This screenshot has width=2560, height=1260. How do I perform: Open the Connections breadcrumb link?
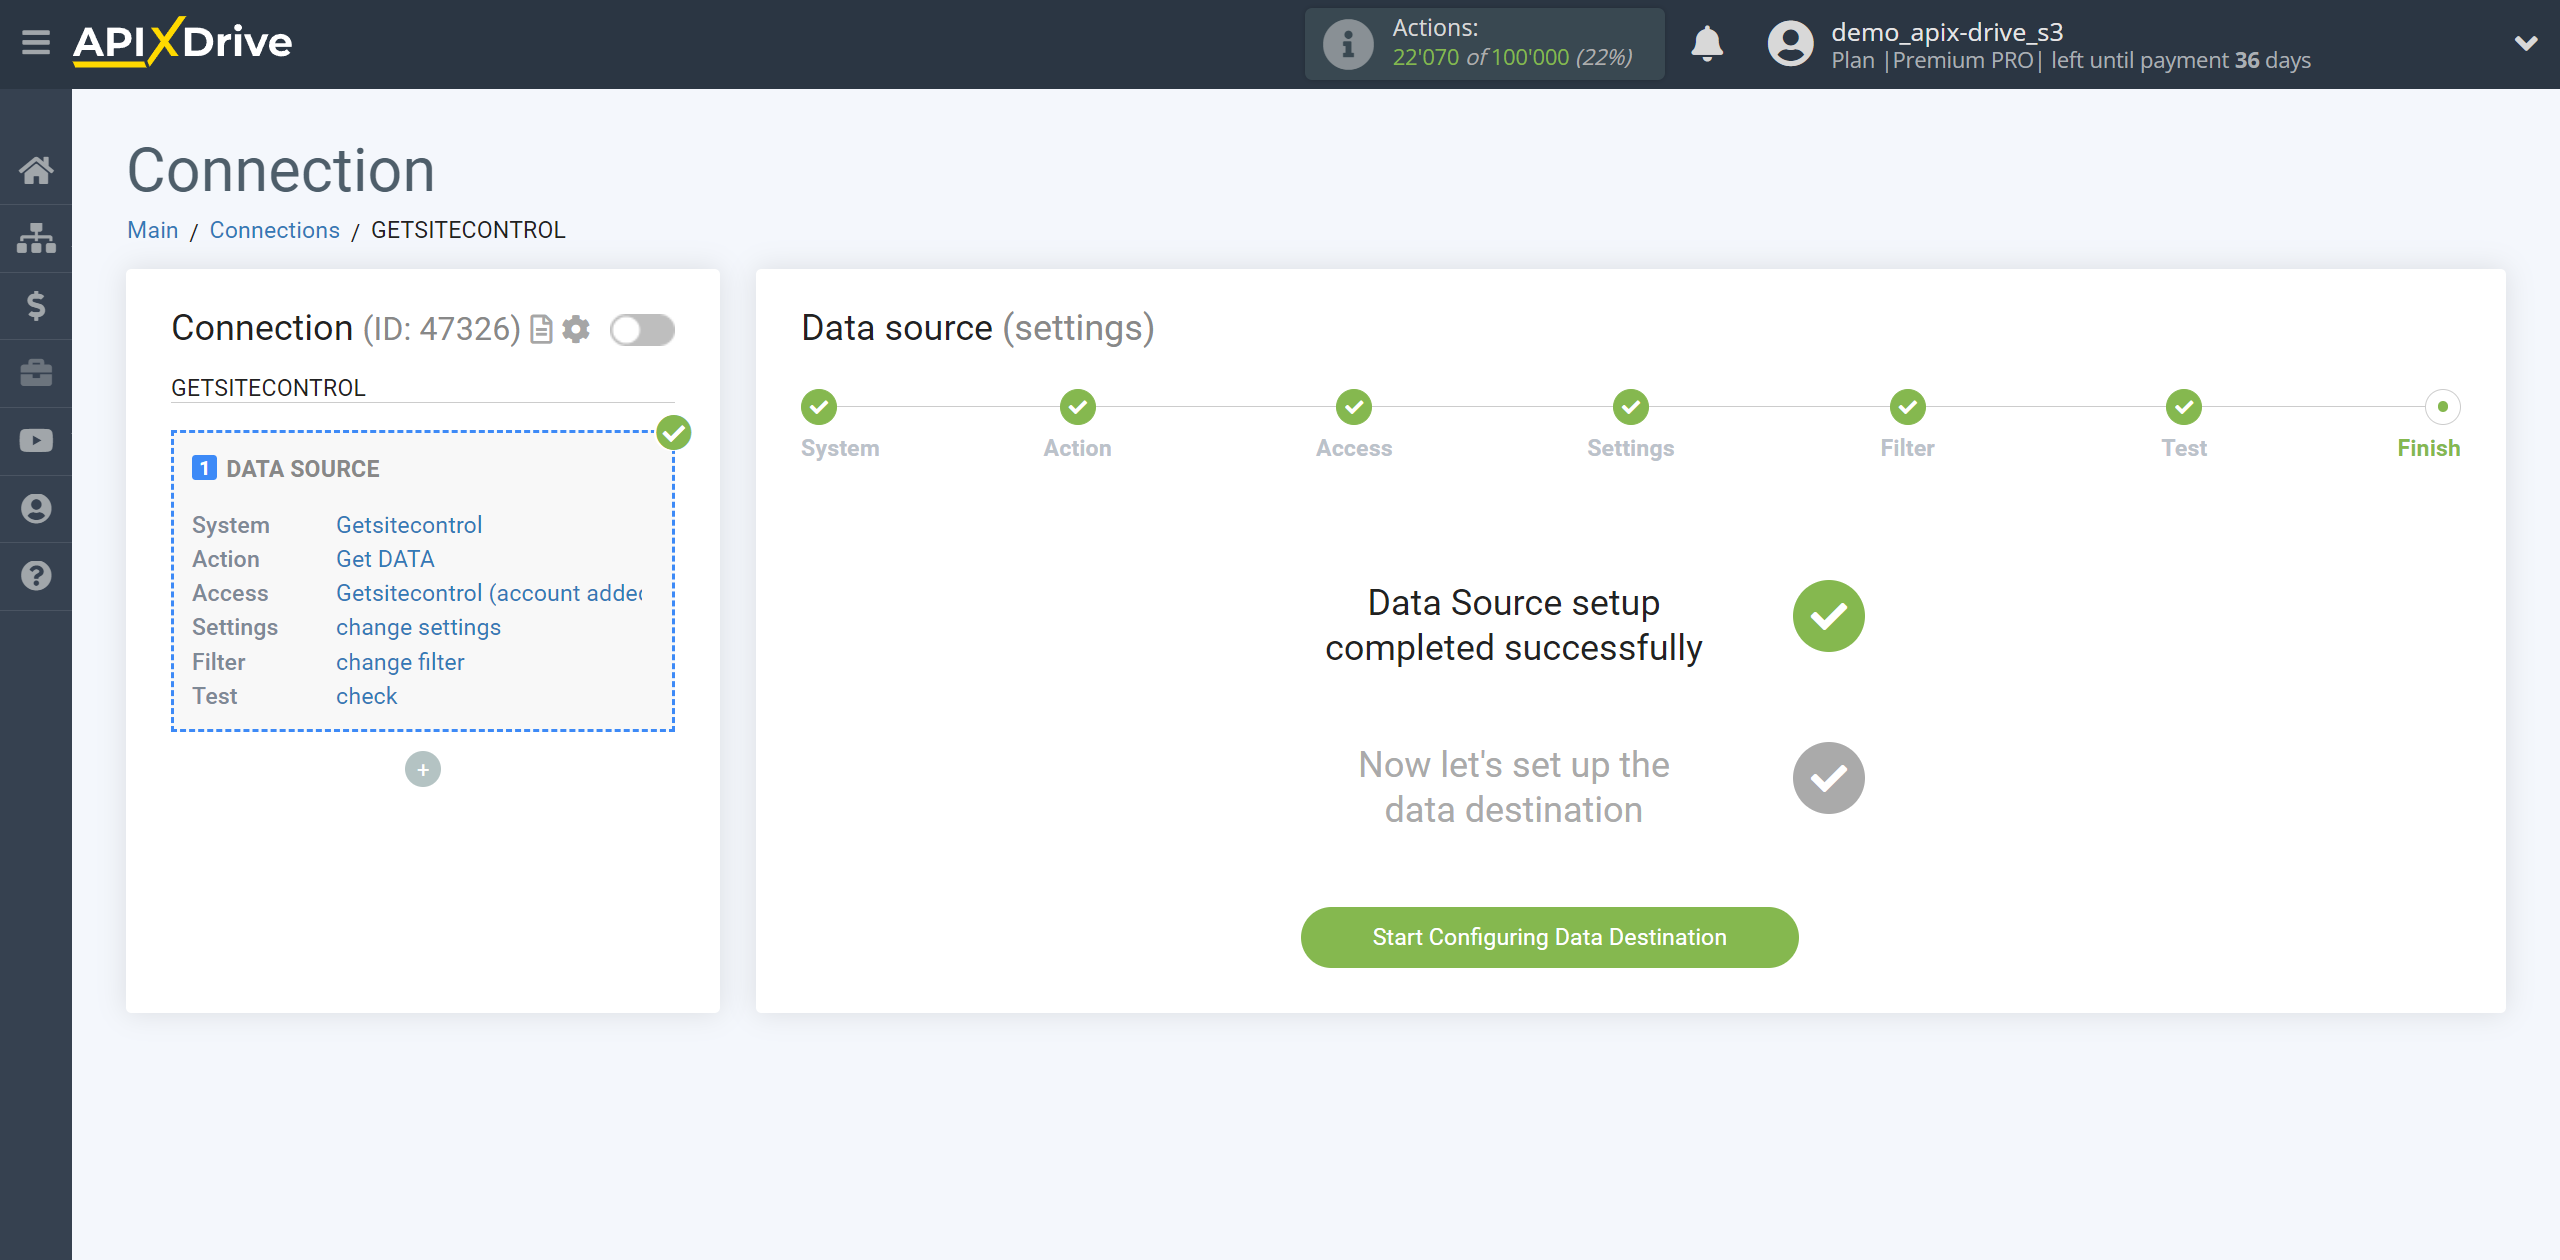pos(274,228)
